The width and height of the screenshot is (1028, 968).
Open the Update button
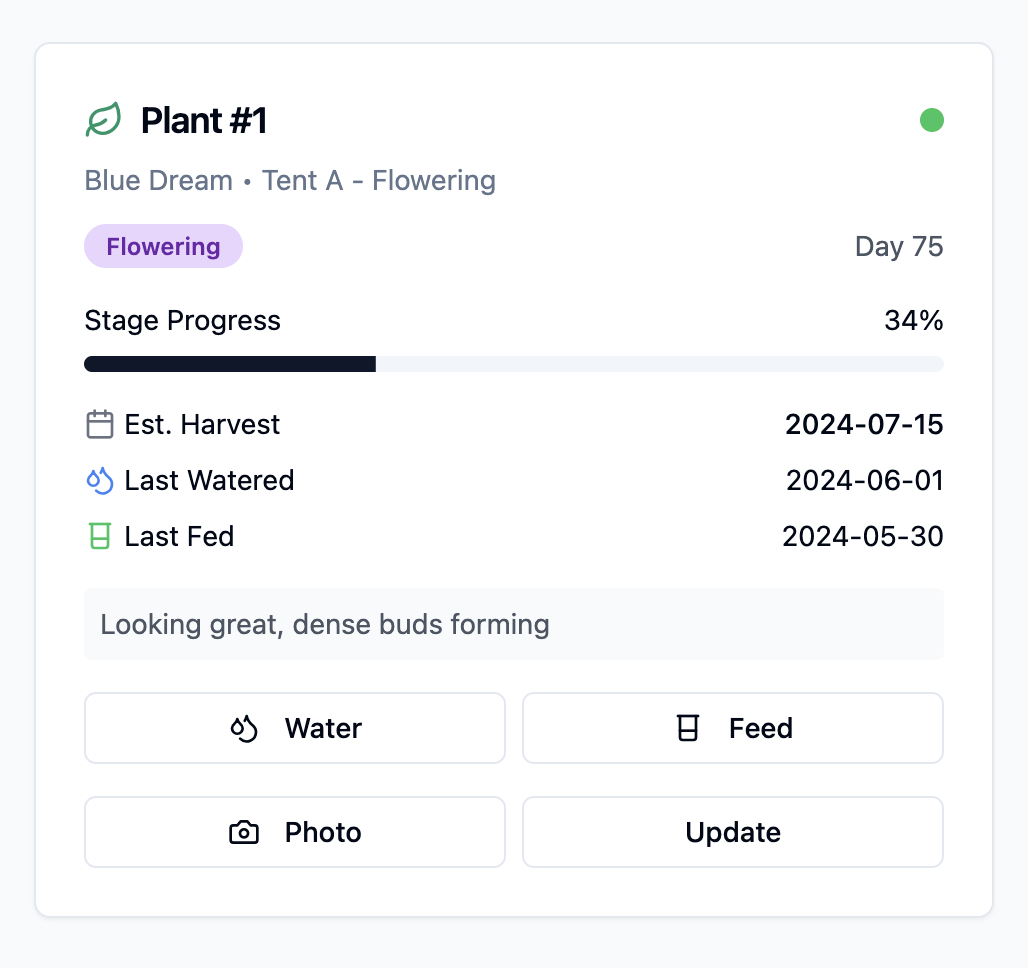pos(733,832)
